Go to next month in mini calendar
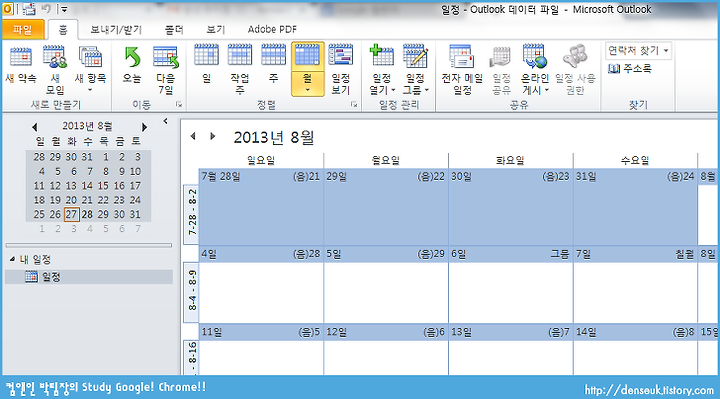 (145, 127)
